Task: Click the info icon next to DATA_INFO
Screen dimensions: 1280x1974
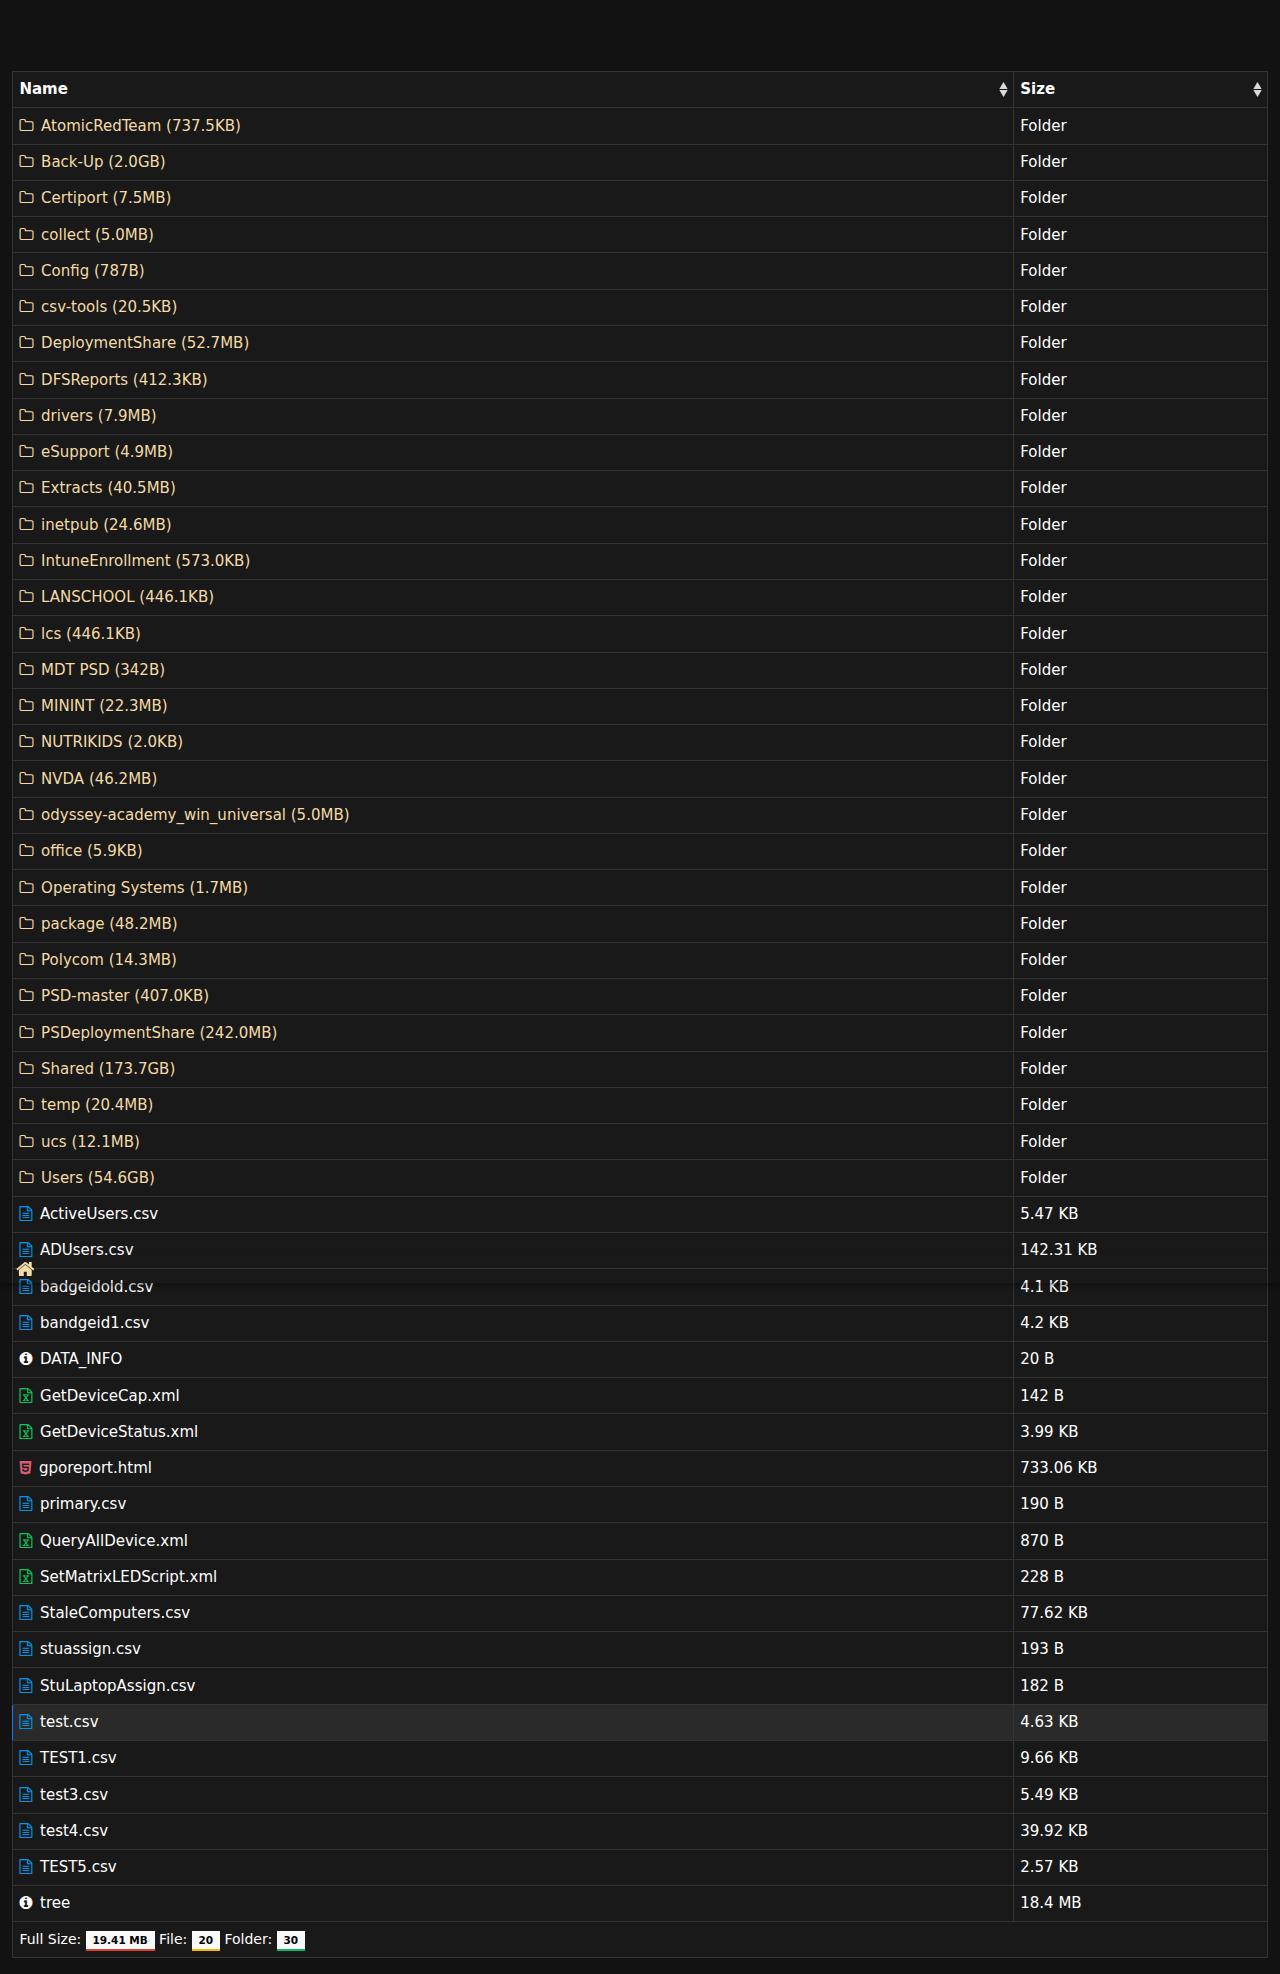Action: coord(26,1359)
